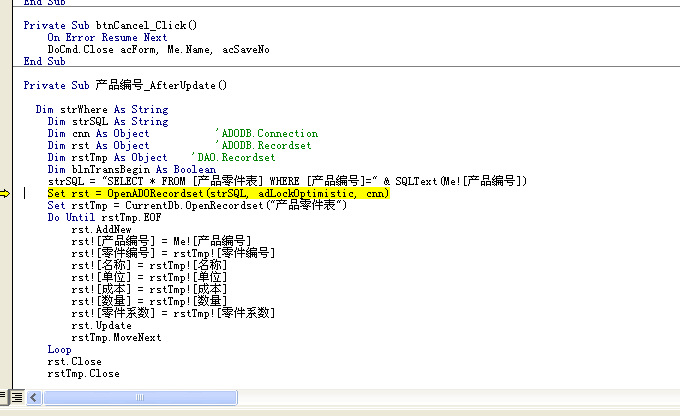Click the rst![单位] assignment line
Image resolution: width=680 pixels, height=416 pixels.
(149, 277)
